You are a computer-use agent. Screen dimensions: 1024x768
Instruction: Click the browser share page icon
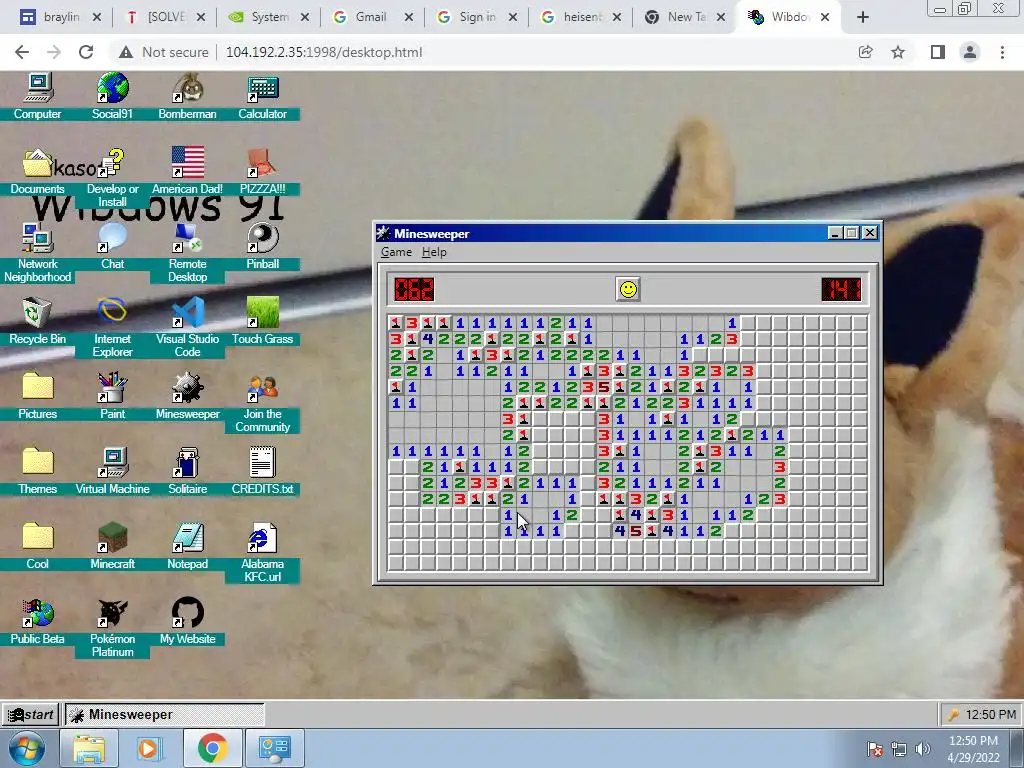(865, 52)
